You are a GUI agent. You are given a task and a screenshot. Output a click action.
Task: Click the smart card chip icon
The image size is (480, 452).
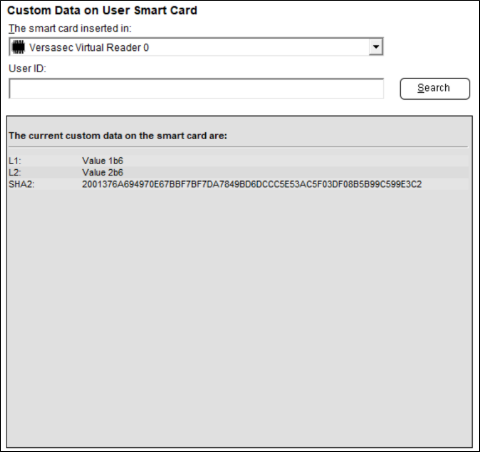[18, 47]
